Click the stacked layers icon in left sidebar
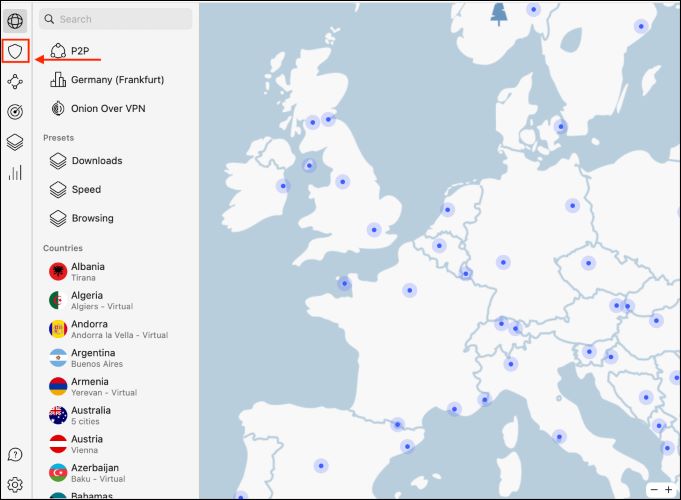Image resolution: width=681 pixels, height=500 pixels. point(15,142)
